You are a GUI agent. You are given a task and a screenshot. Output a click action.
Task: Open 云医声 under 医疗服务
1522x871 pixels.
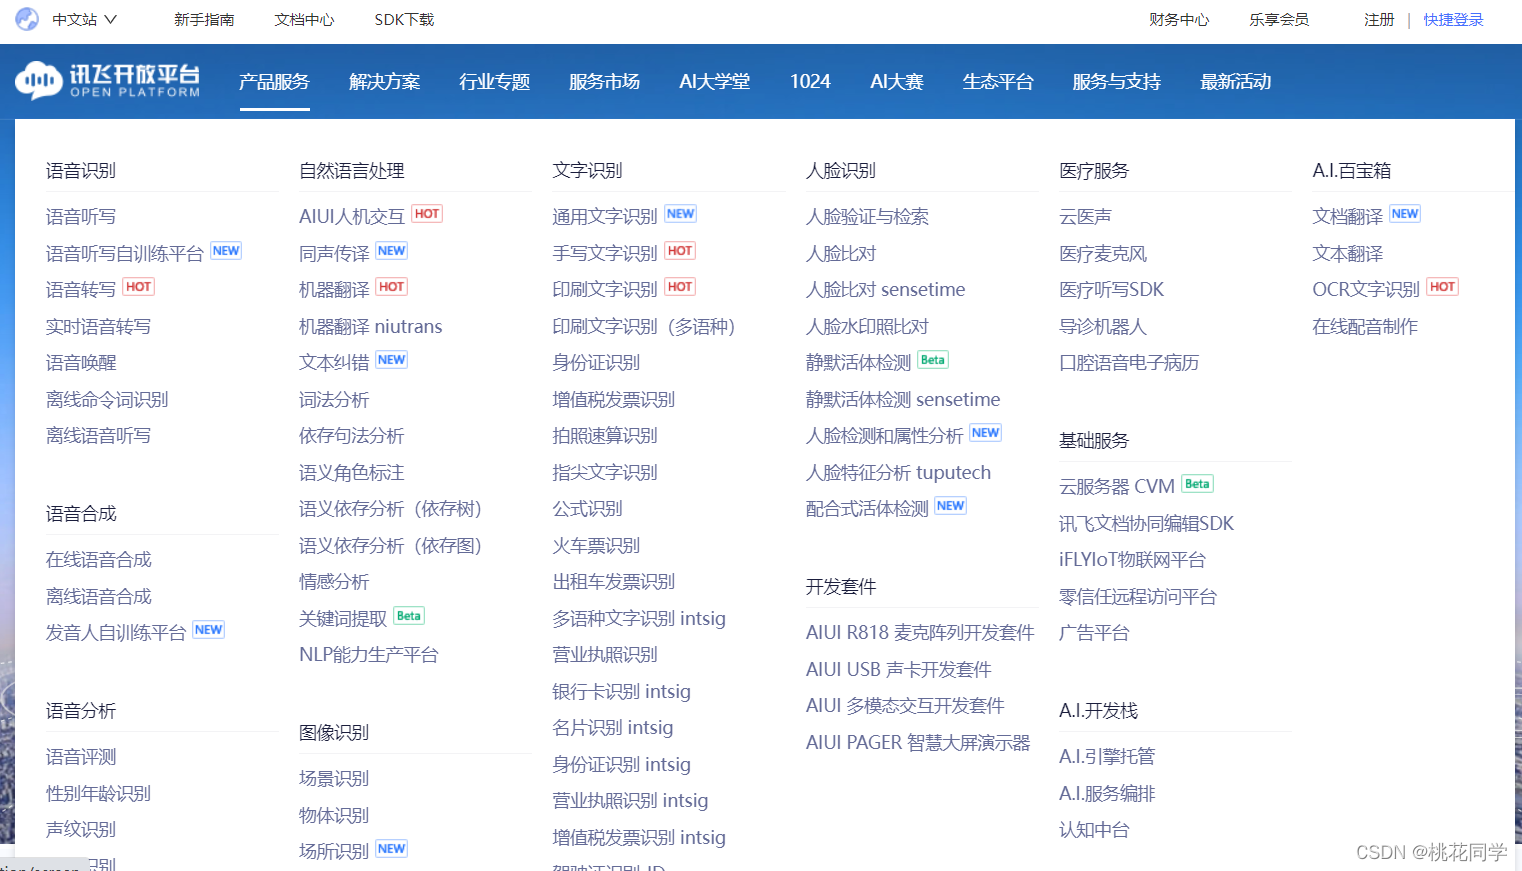click(1085, 217)
